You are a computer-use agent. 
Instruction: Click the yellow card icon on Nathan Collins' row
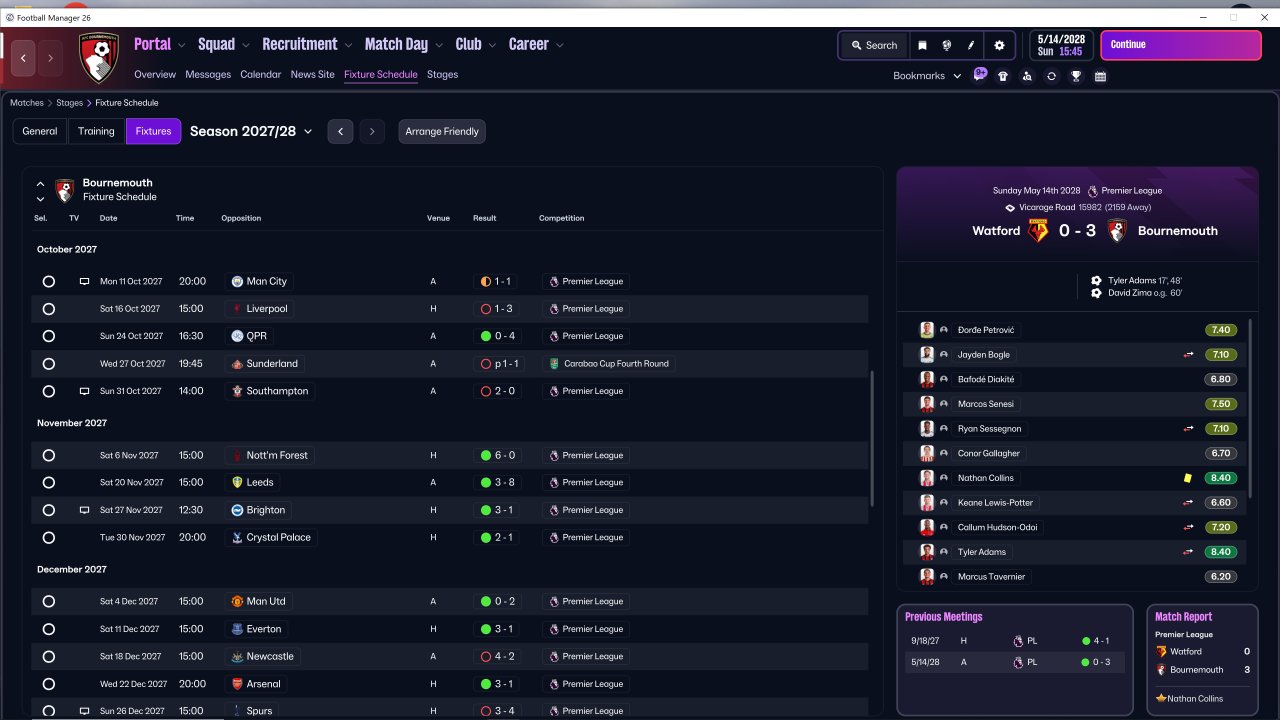pos(1188,478)
